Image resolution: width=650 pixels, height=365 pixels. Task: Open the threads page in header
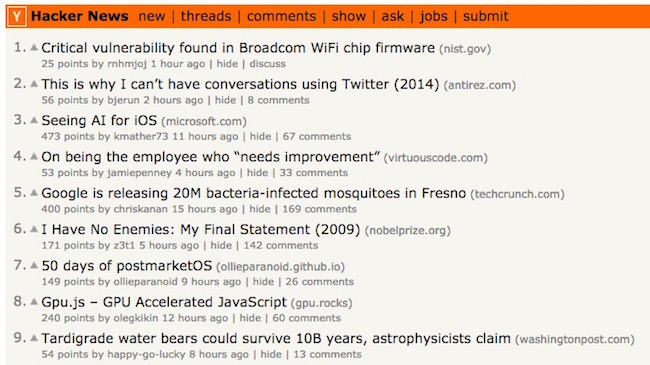click(206, 16)
